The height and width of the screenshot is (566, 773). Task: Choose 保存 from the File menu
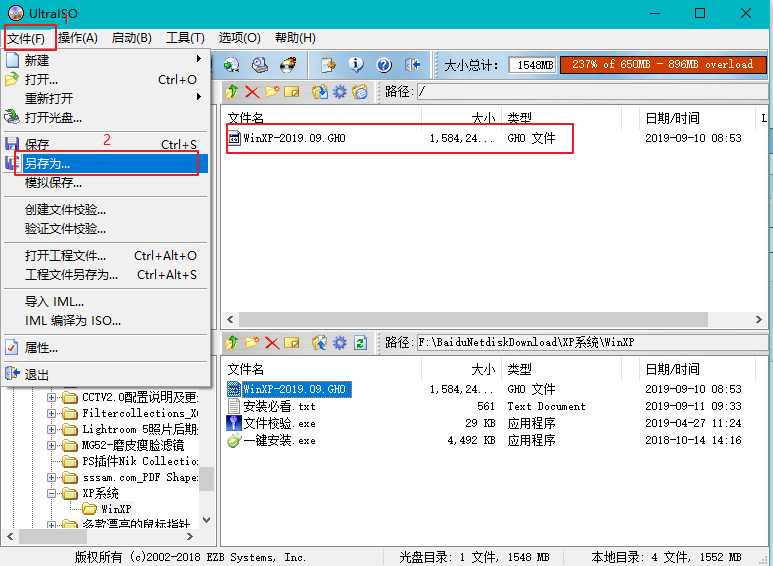[x=106, y=144]
